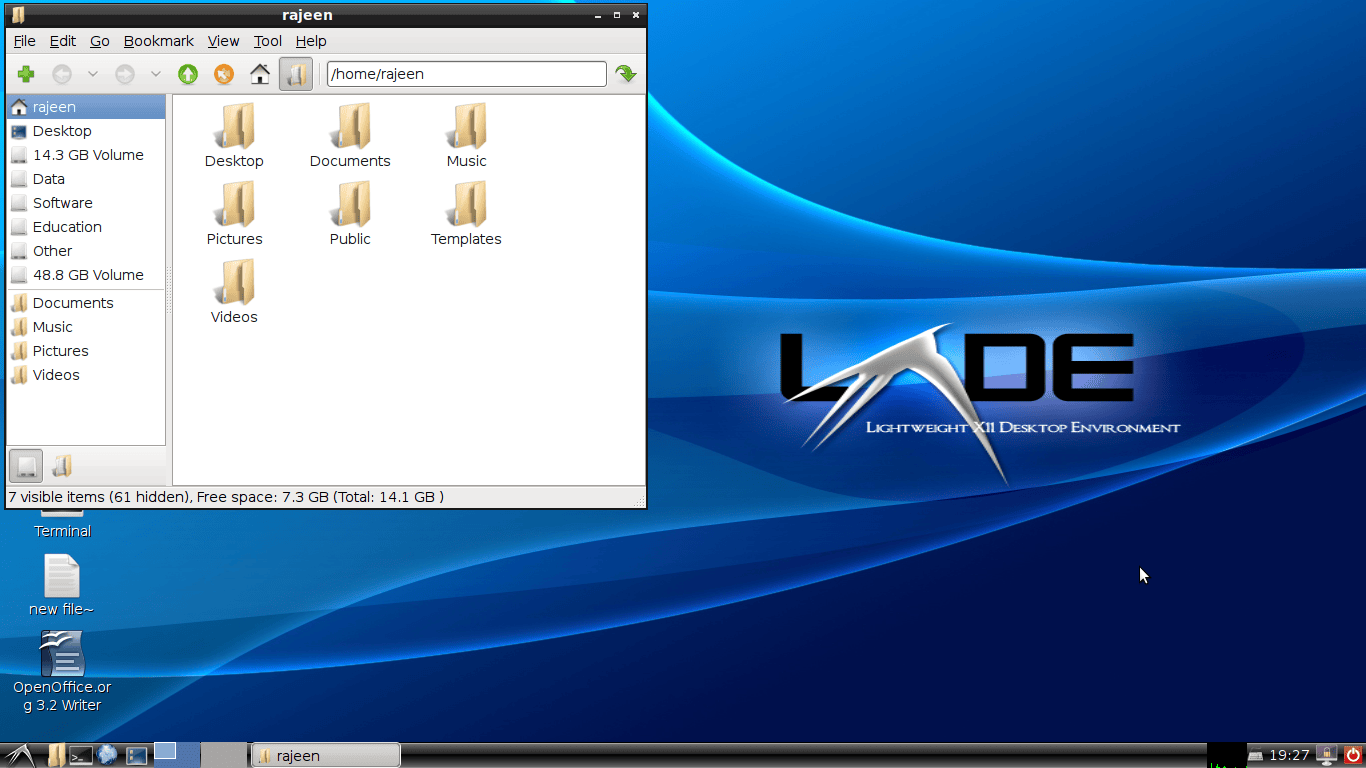This screenshot has height=768, width=1366.
Task: Select the Pictures folder icon
Action: 234,213
